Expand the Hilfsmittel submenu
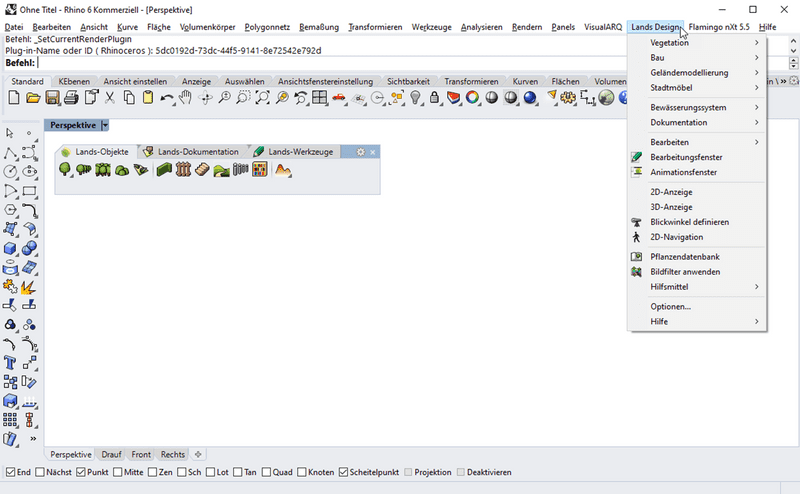The height and width of the screenshot is (494, 800). (x=697, y=286)
